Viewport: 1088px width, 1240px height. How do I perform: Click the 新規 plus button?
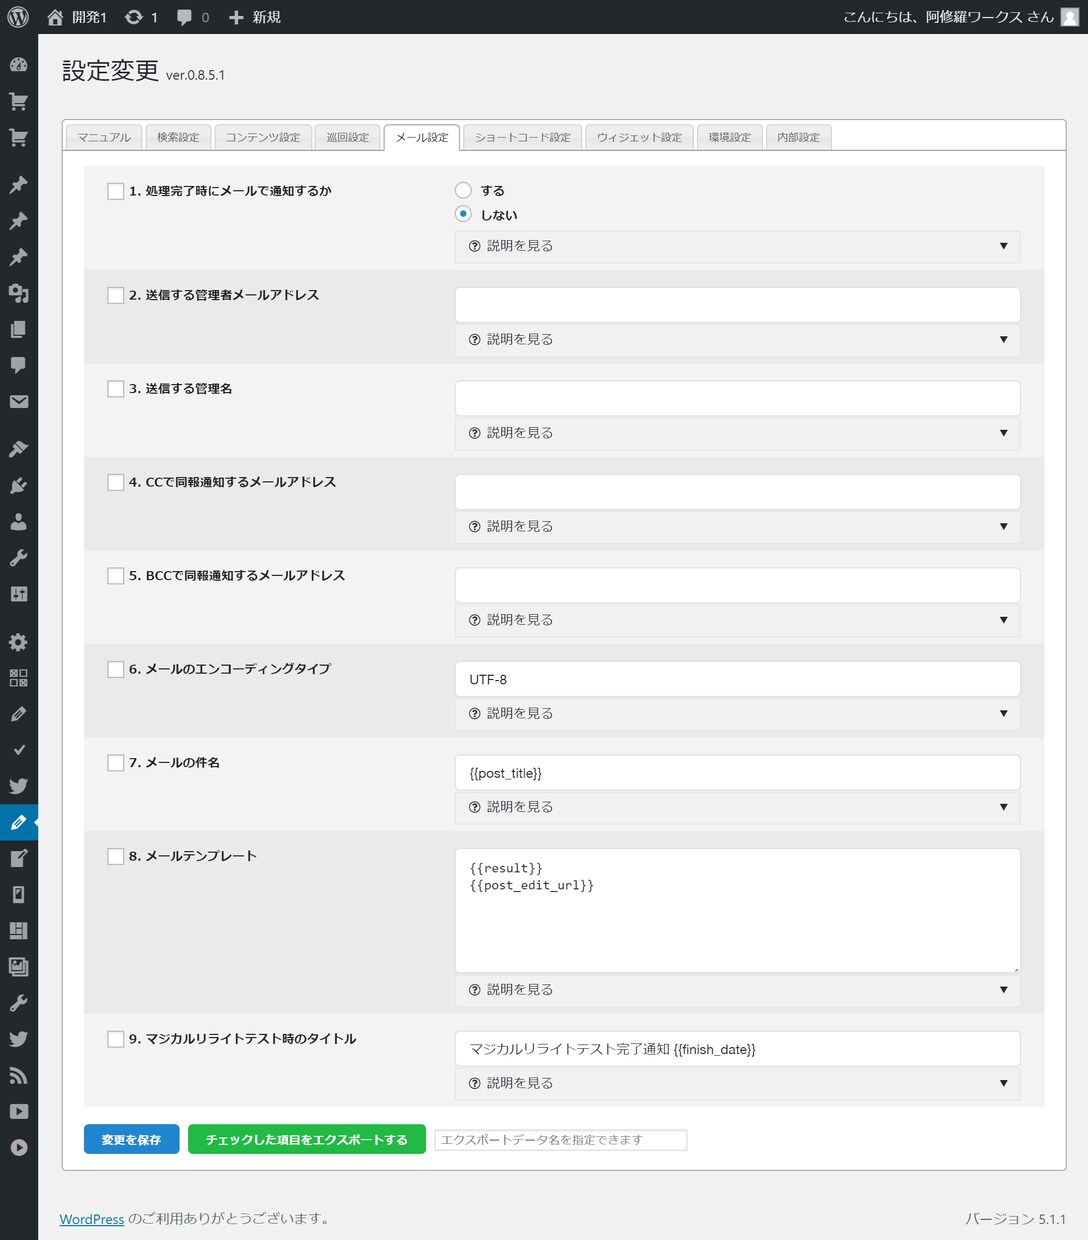click(255, 17)
